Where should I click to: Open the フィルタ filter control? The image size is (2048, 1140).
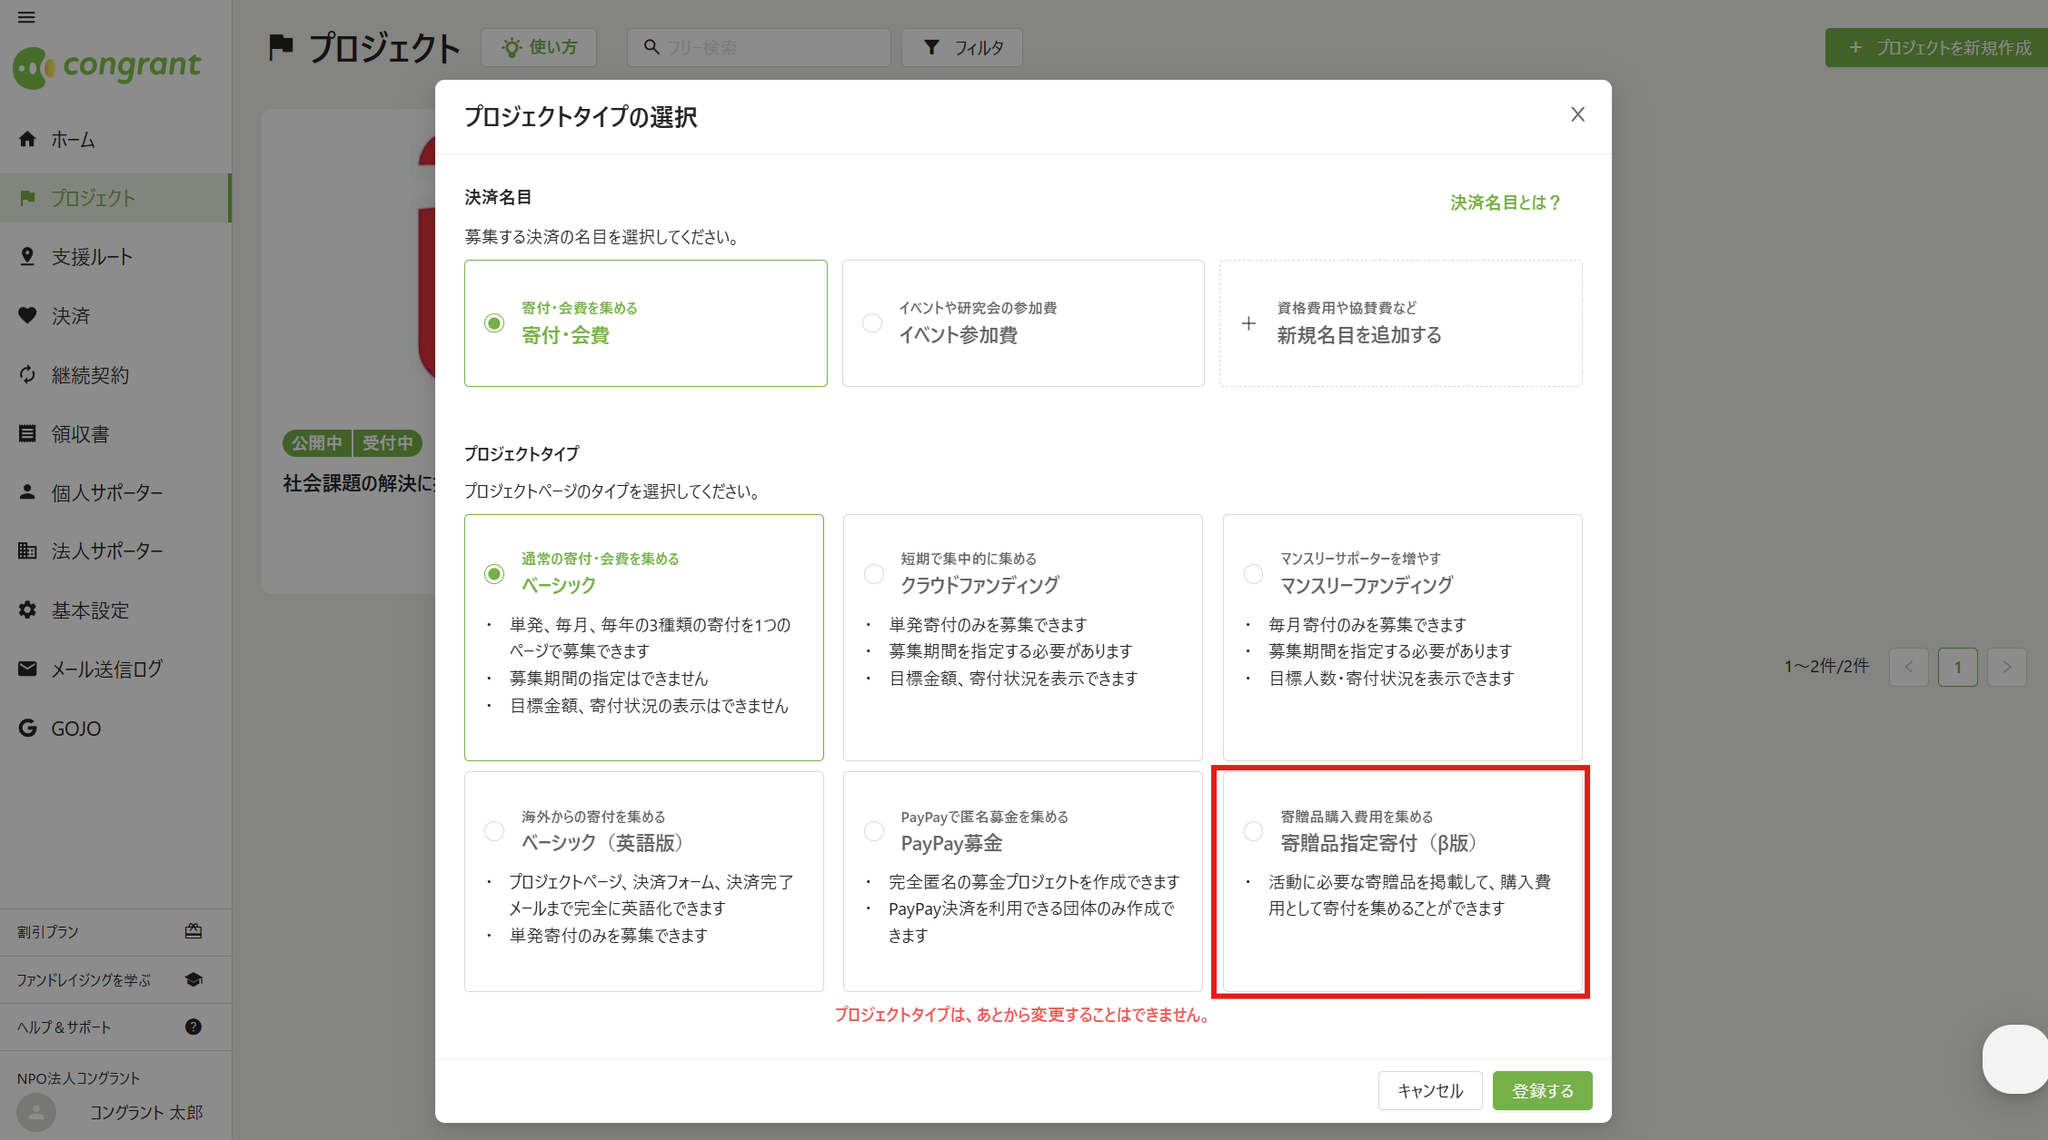(x=962, y=47)
